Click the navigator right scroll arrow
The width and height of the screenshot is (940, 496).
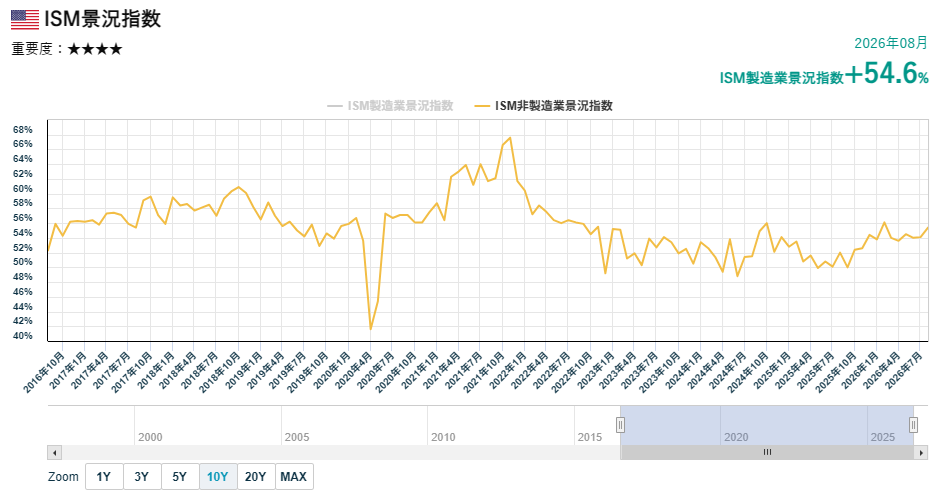coord(921,453)
